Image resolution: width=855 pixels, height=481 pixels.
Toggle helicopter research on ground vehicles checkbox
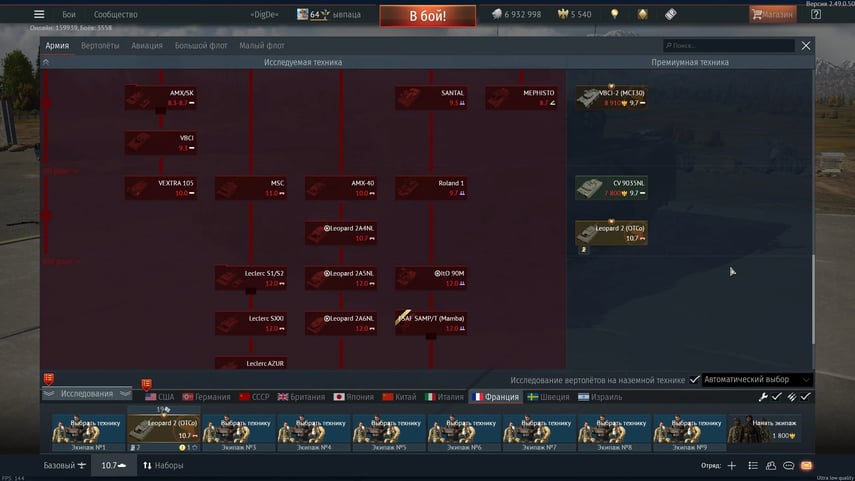pos(694,380)
